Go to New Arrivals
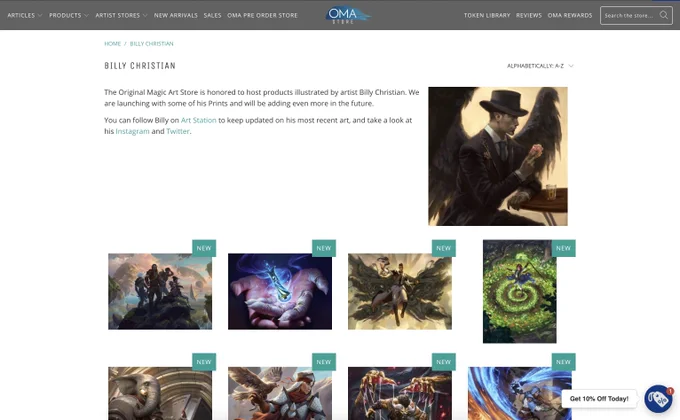 [x=176, y=15]
